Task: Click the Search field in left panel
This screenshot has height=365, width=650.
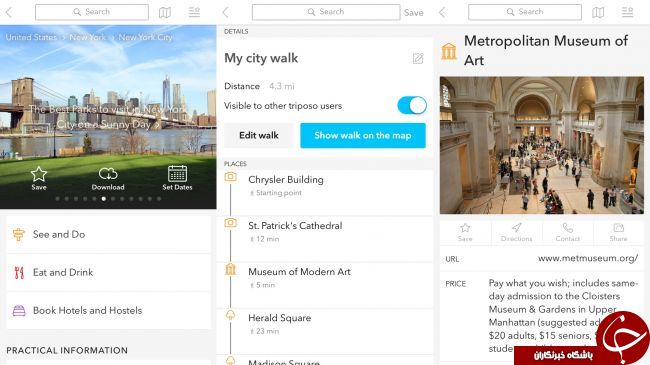Action: (x=92, y=12)
